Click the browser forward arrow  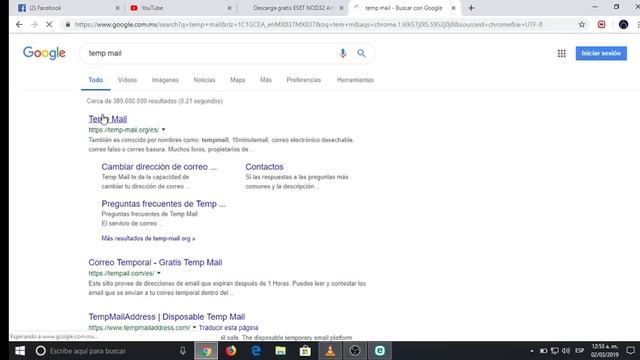click(x=34, y=24)
